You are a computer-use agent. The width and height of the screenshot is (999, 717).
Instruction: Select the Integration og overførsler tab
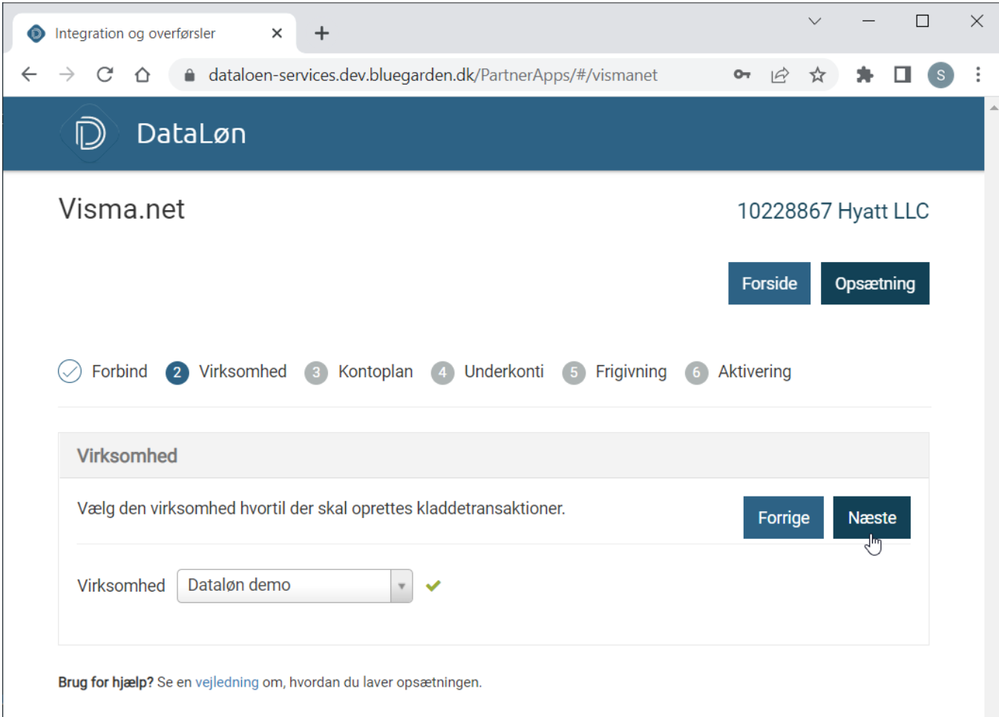point(153,33)
